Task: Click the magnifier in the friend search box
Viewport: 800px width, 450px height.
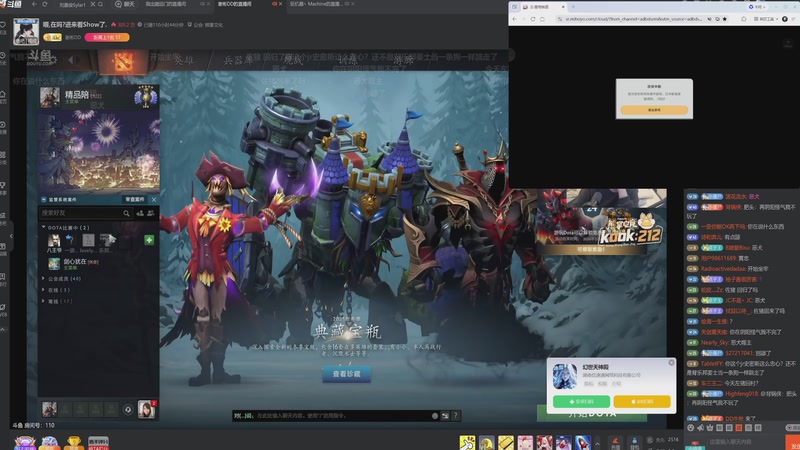Action: pos(126,213)
